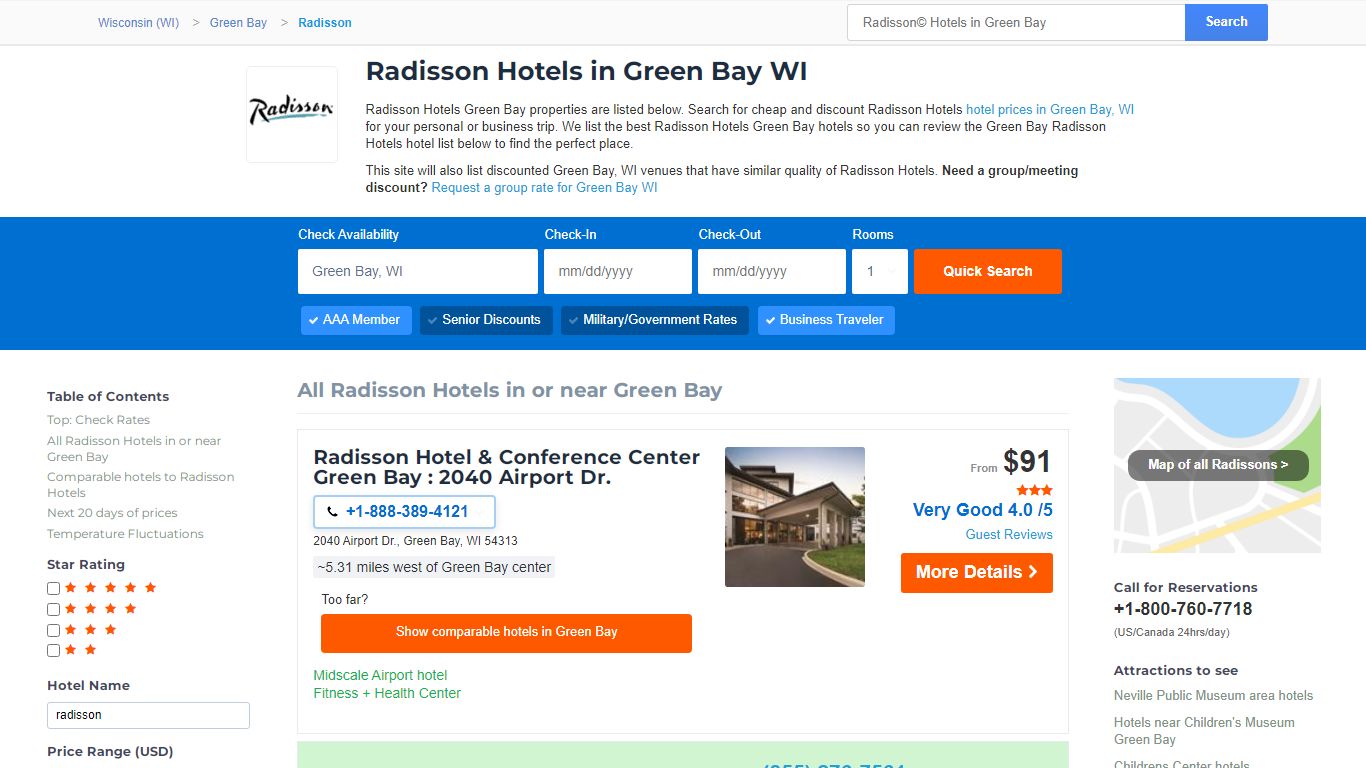Jump to All Radisson Hotels in or near Green Bay
Image resolution: width=1366 pixels, height=768 pixels.
(134, 449)
